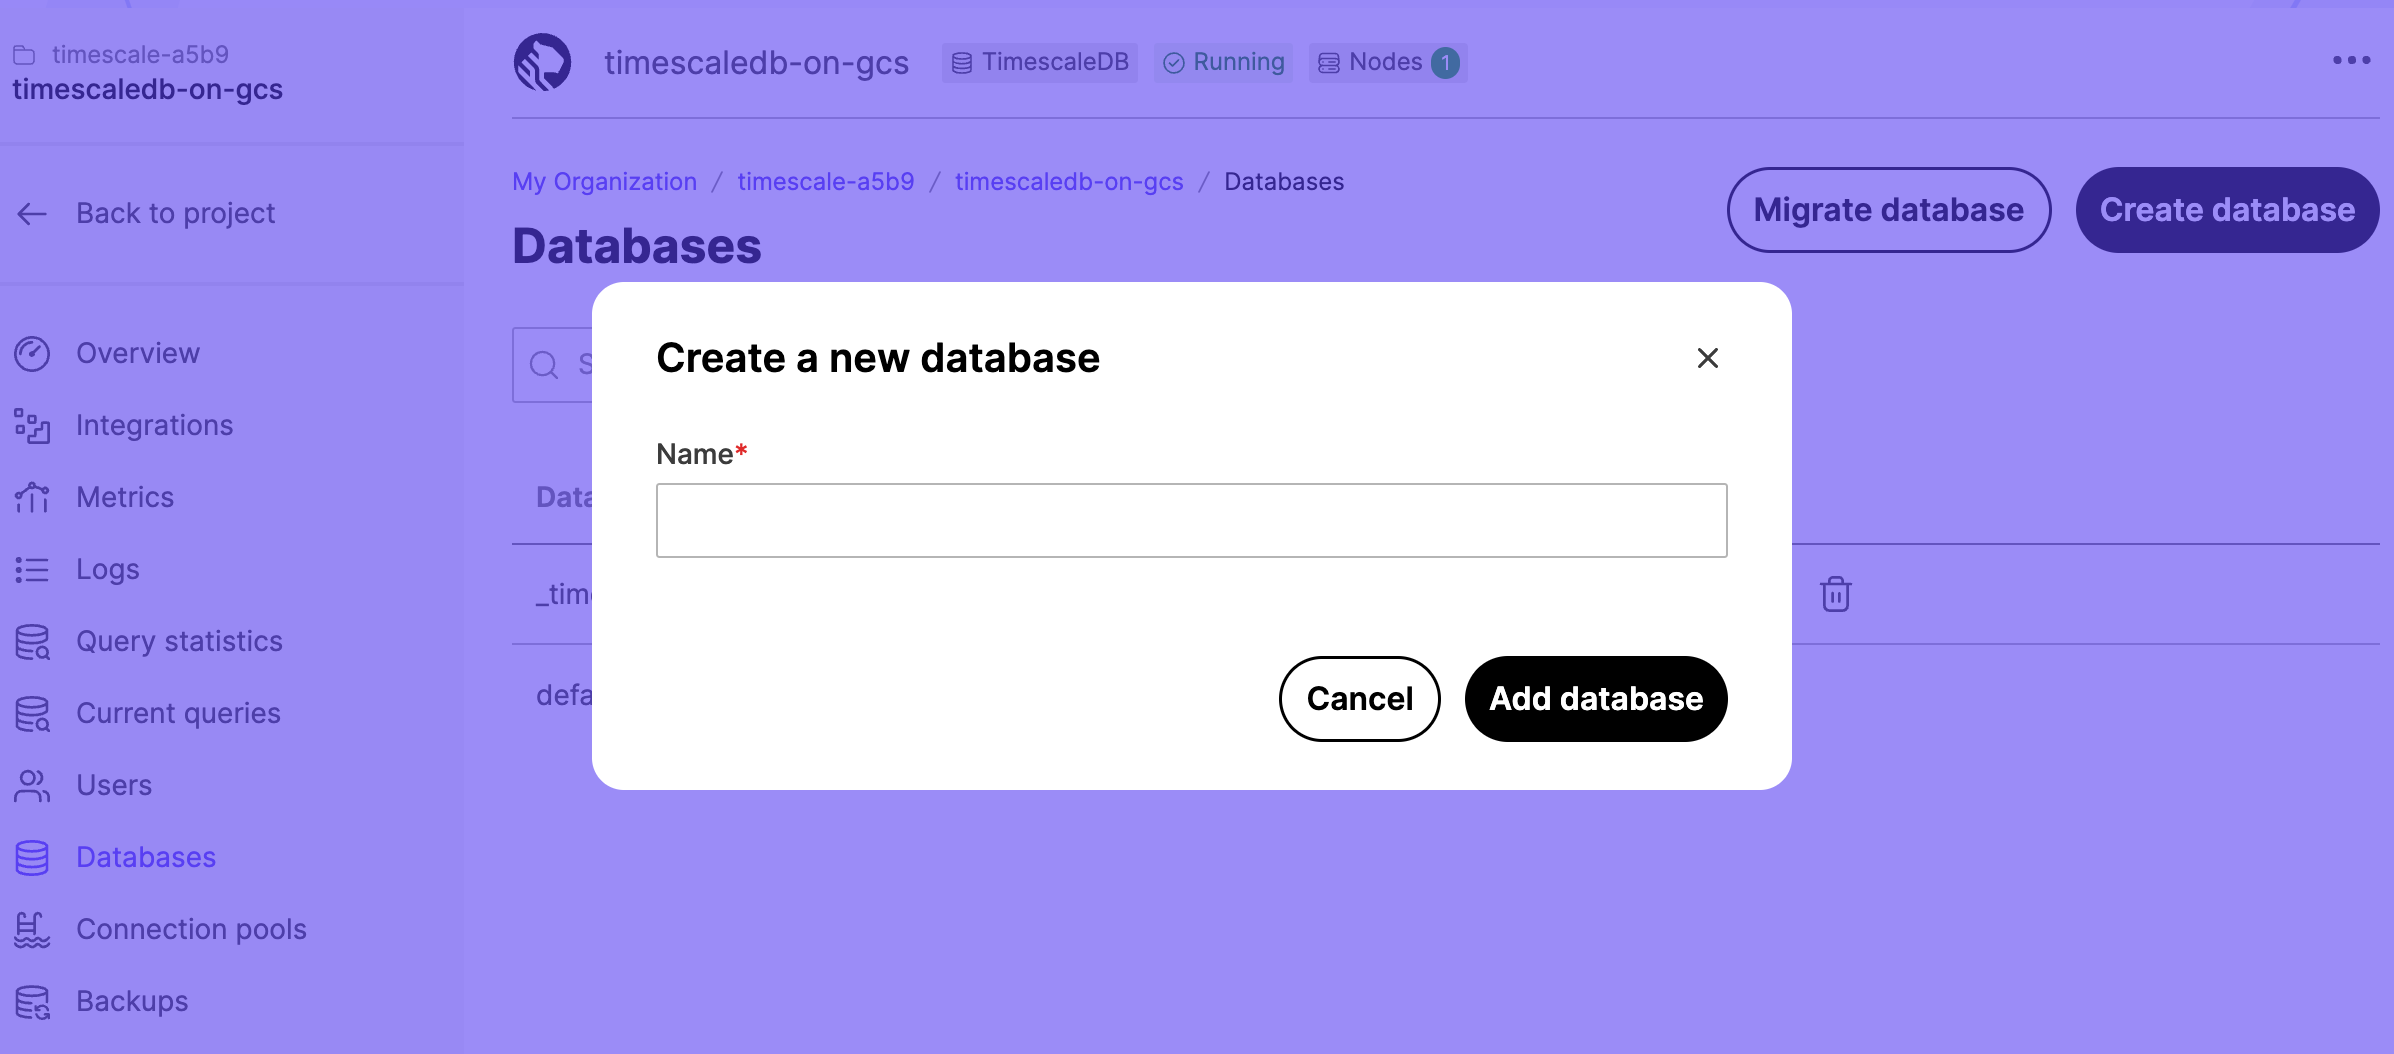Click the Backups icon
The width and height of the screenshot is (2394, 1054).
pyautogui.click(x=32, y=1001)
